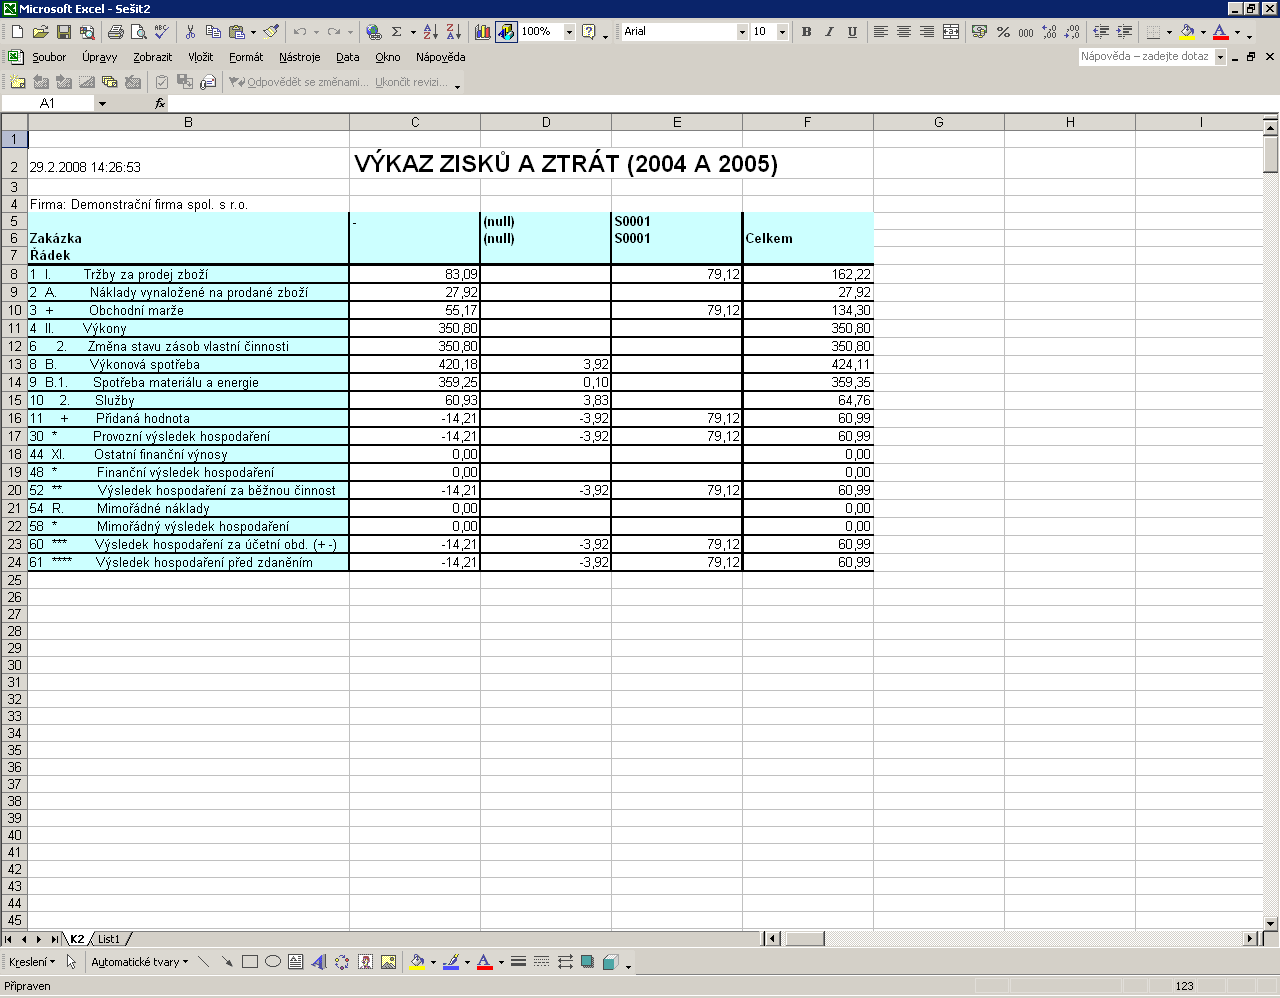Viewport: 1280px width, 998px height.
Task: Apply percent style formatting
Action: [1003, 32]
